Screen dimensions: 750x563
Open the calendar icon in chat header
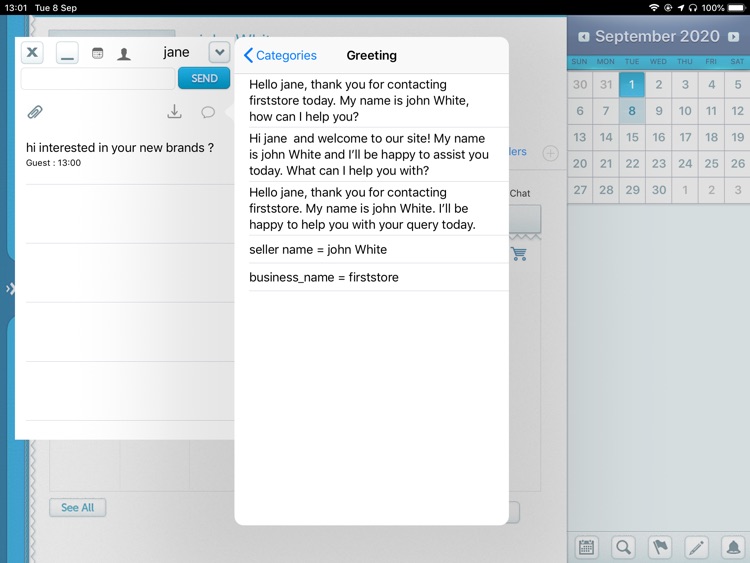tap(98, 53)
